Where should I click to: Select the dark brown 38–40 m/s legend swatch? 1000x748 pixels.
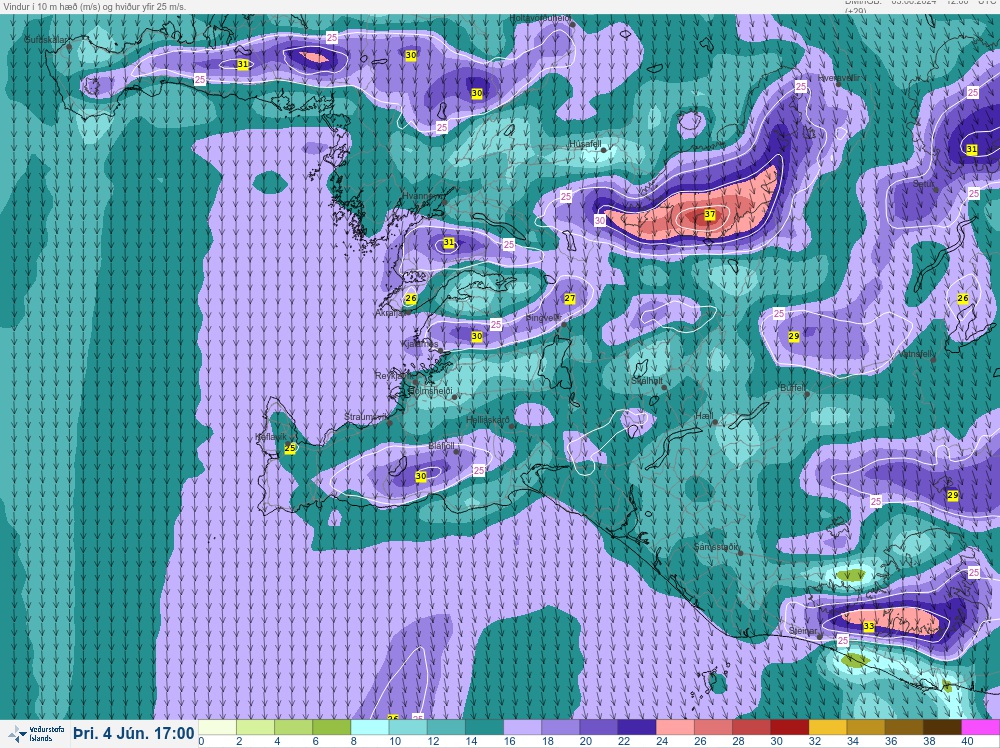(x=943, y=727)
